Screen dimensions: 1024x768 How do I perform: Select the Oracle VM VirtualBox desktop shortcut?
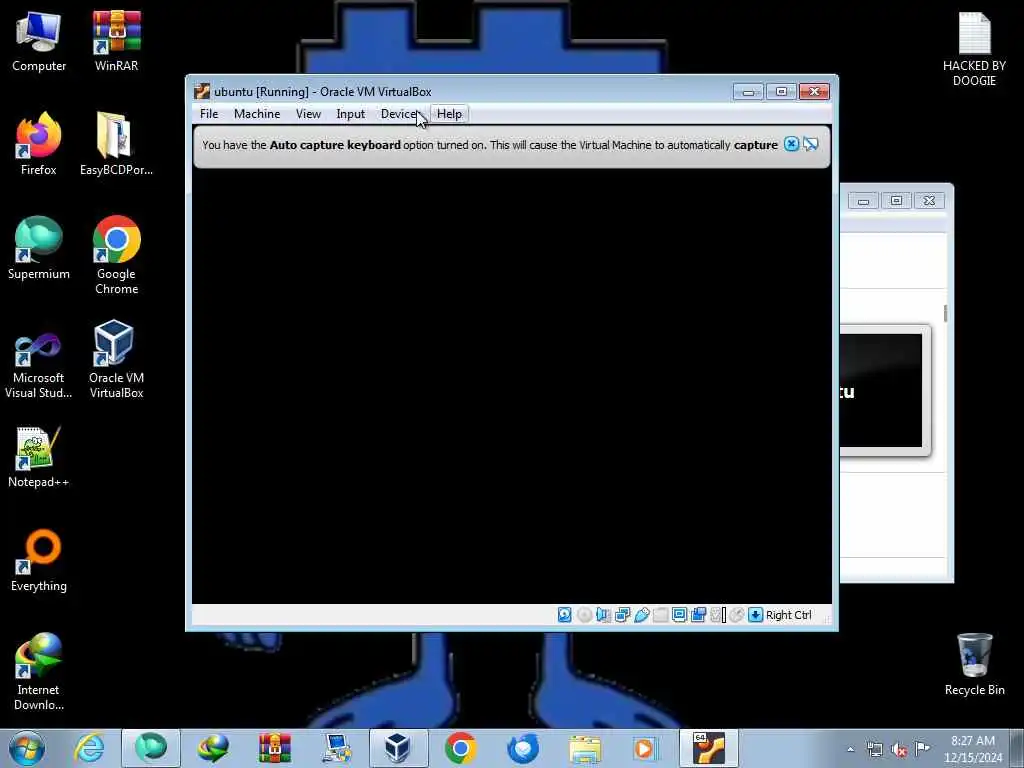[116, 360]
